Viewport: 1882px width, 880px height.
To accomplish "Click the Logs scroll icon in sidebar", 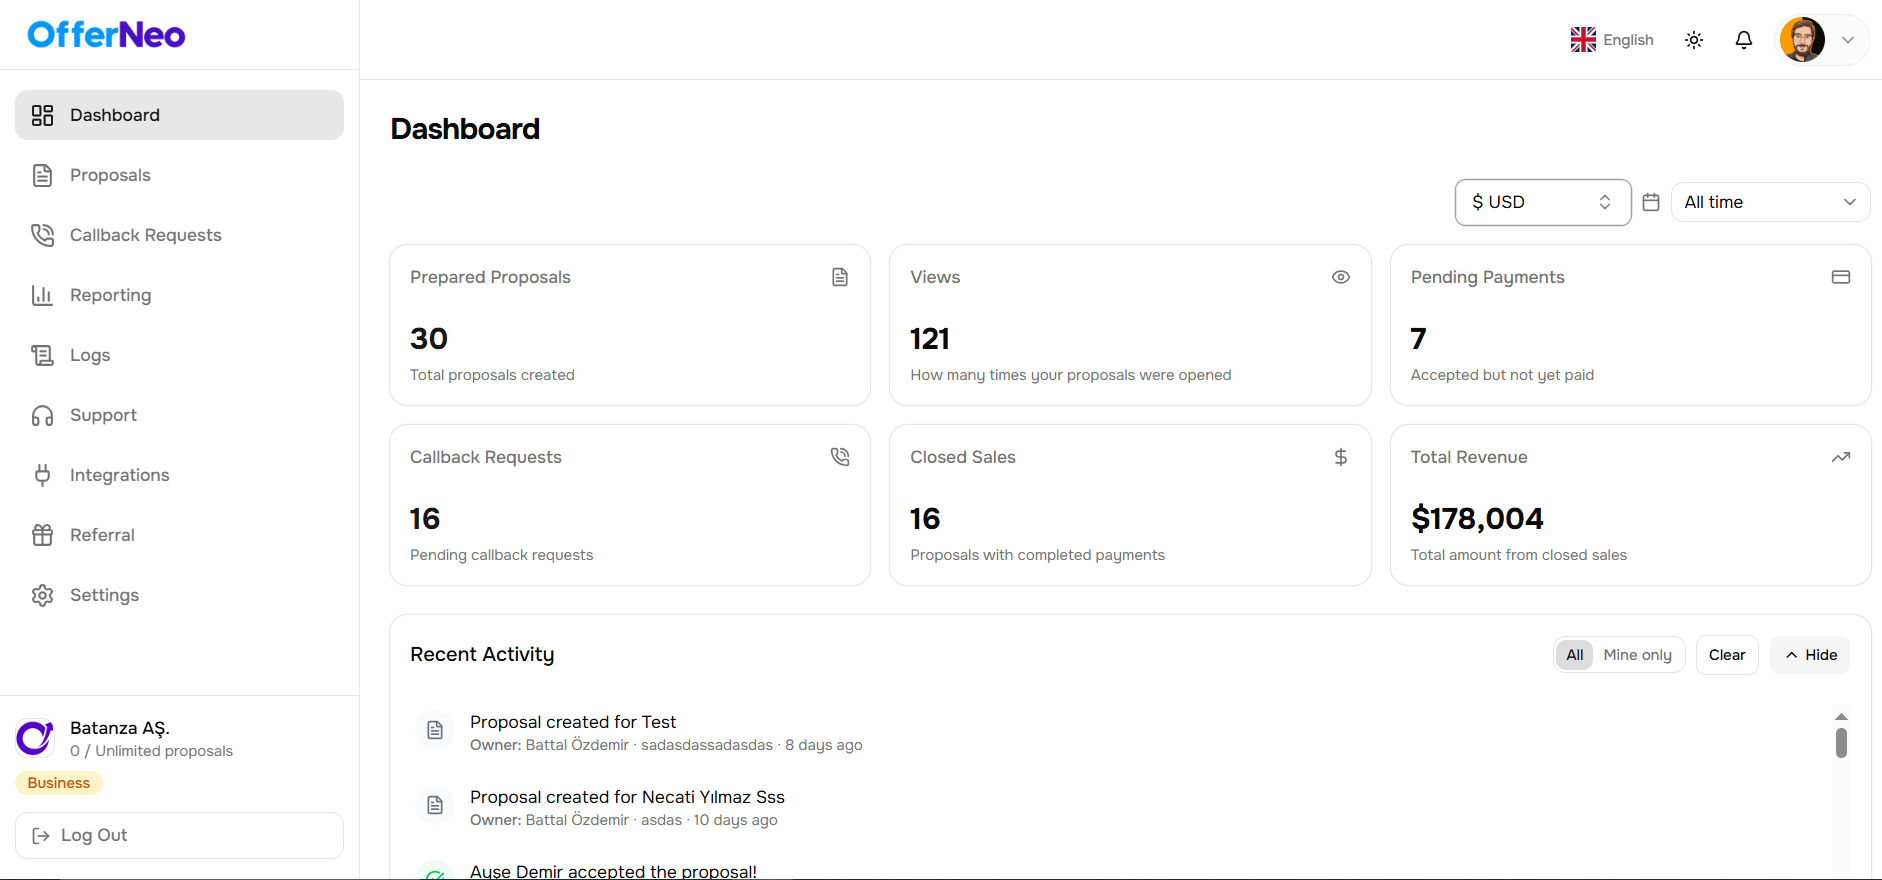I will pyautogui.click(x=42, y=355).
